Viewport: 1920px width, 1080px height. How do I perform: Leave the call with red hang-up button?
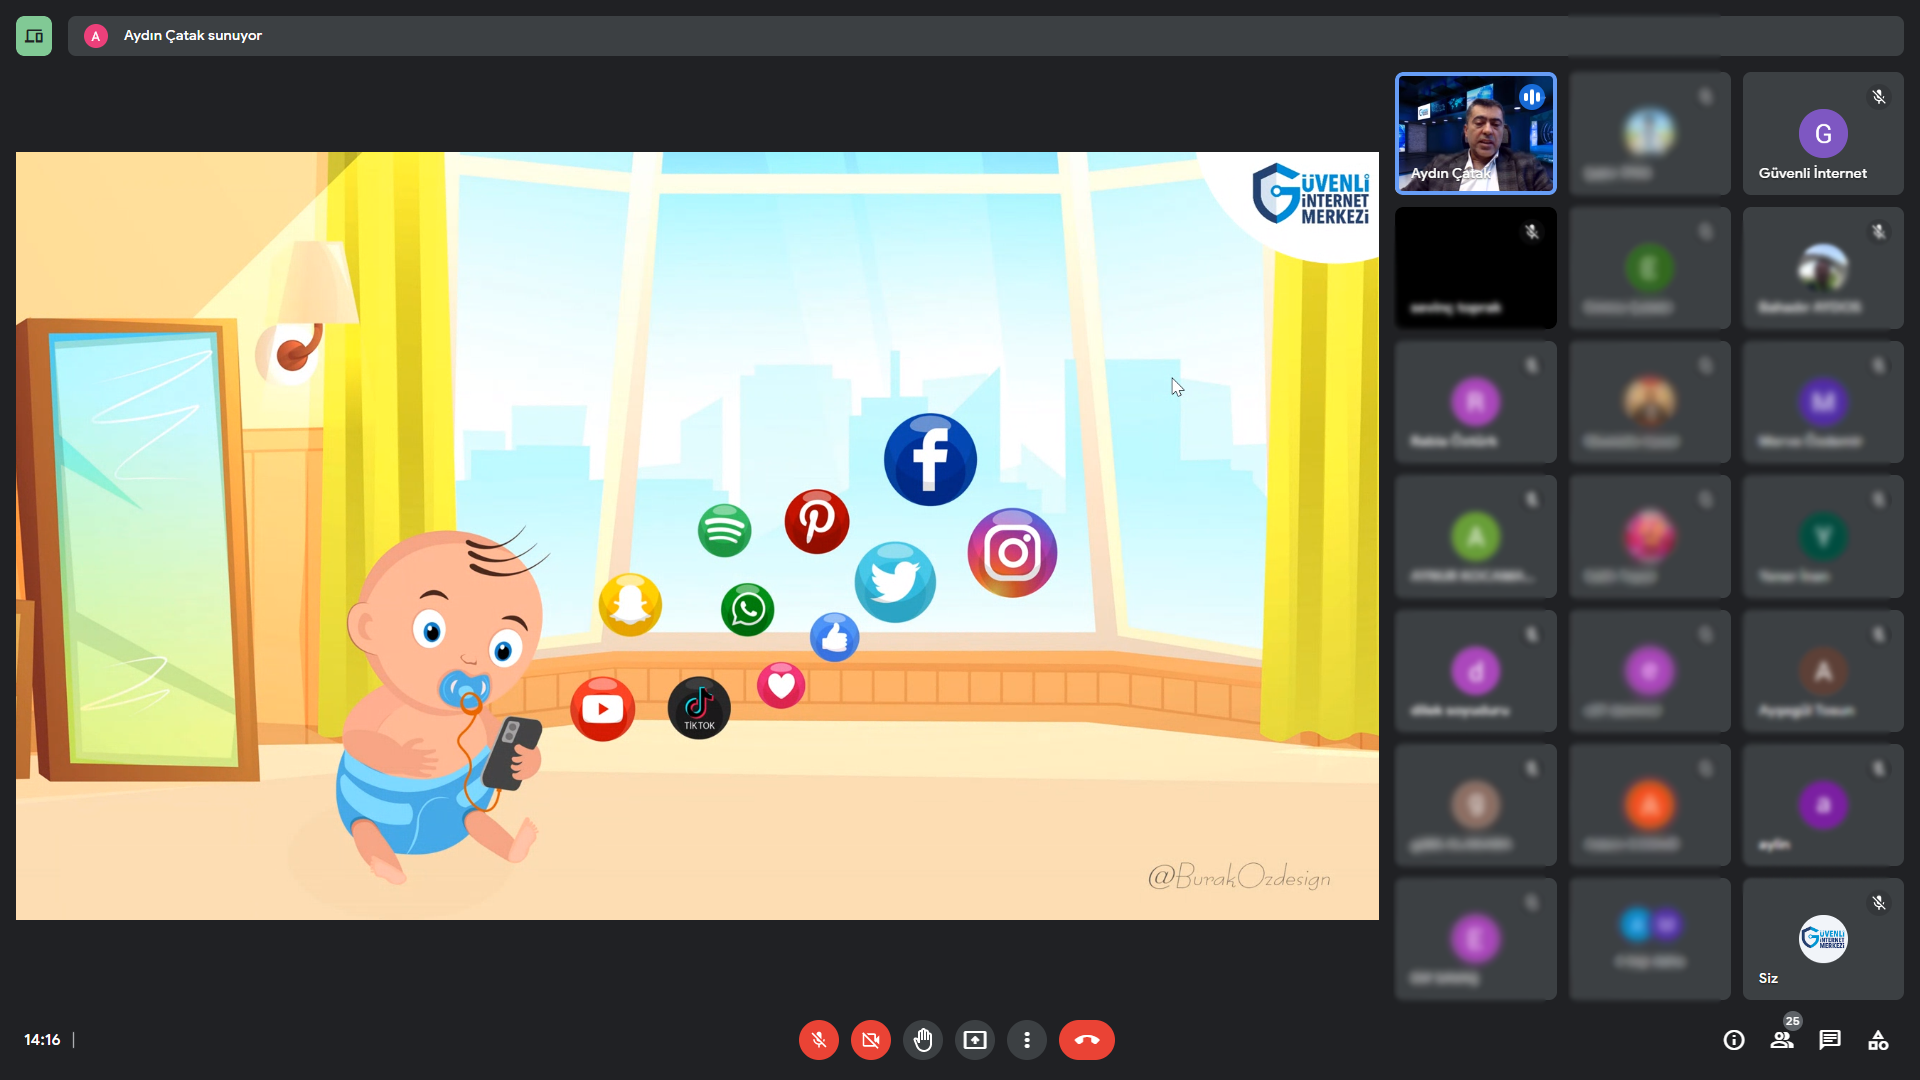pos(1086,1040)
